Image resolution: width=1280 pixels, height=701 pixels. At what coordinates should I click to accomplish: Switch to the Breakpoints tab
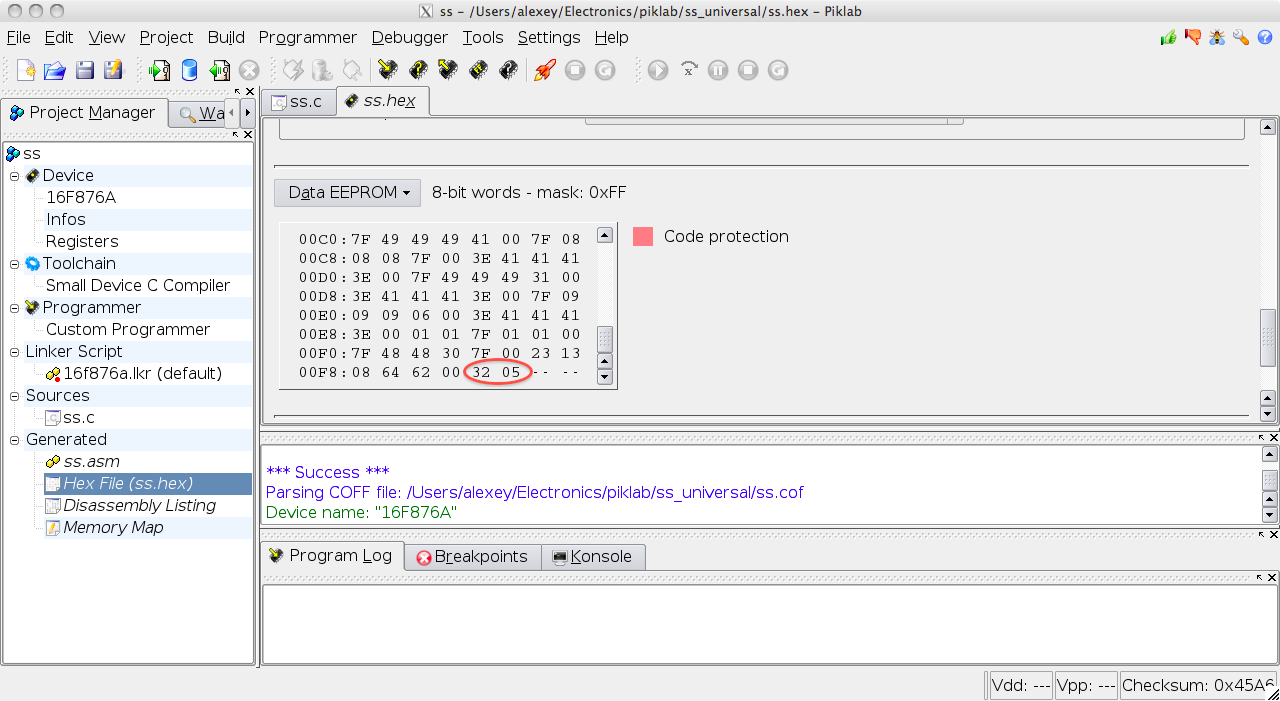click(x=472, y=557)
